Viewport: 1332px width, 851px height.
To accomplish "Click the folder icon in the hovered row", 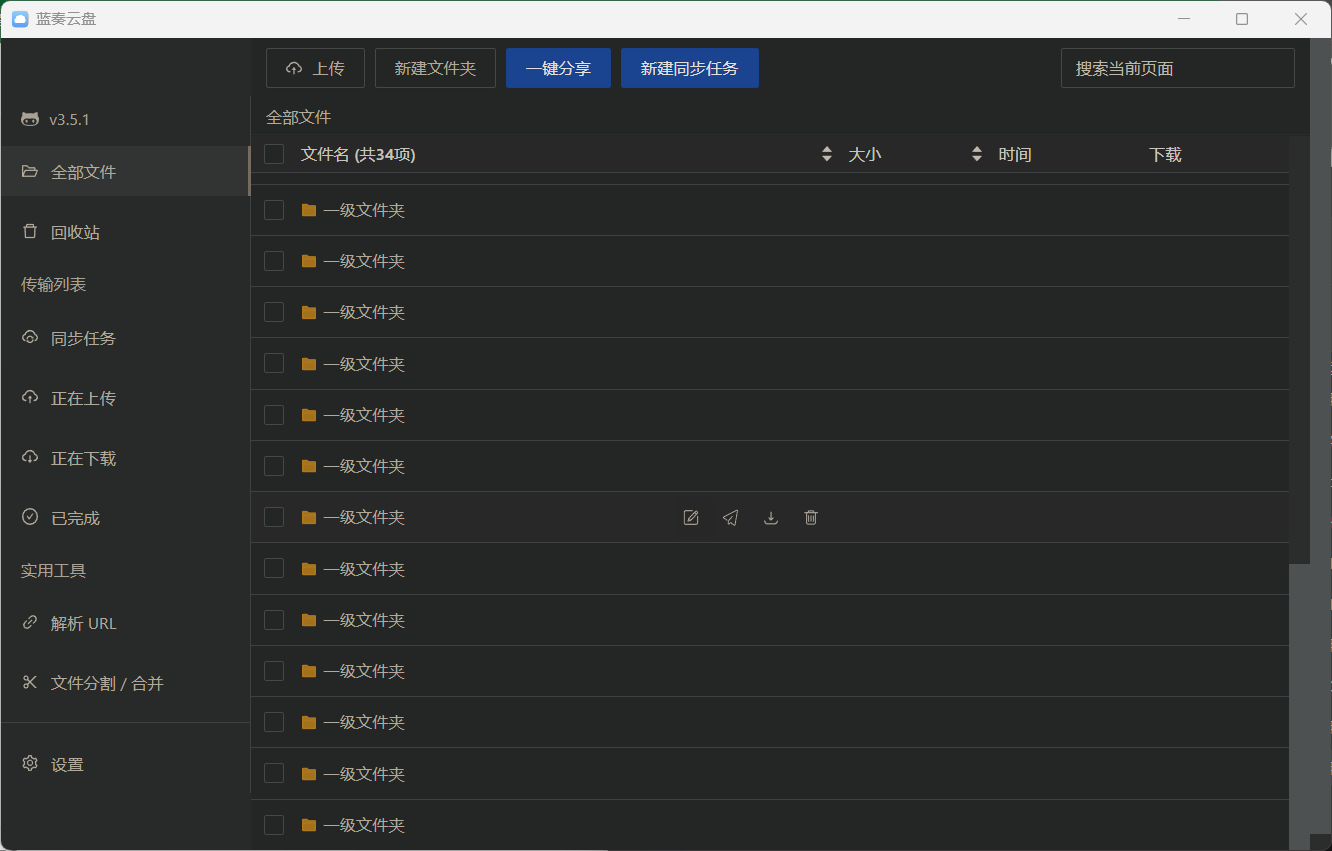I will (309, 517).
